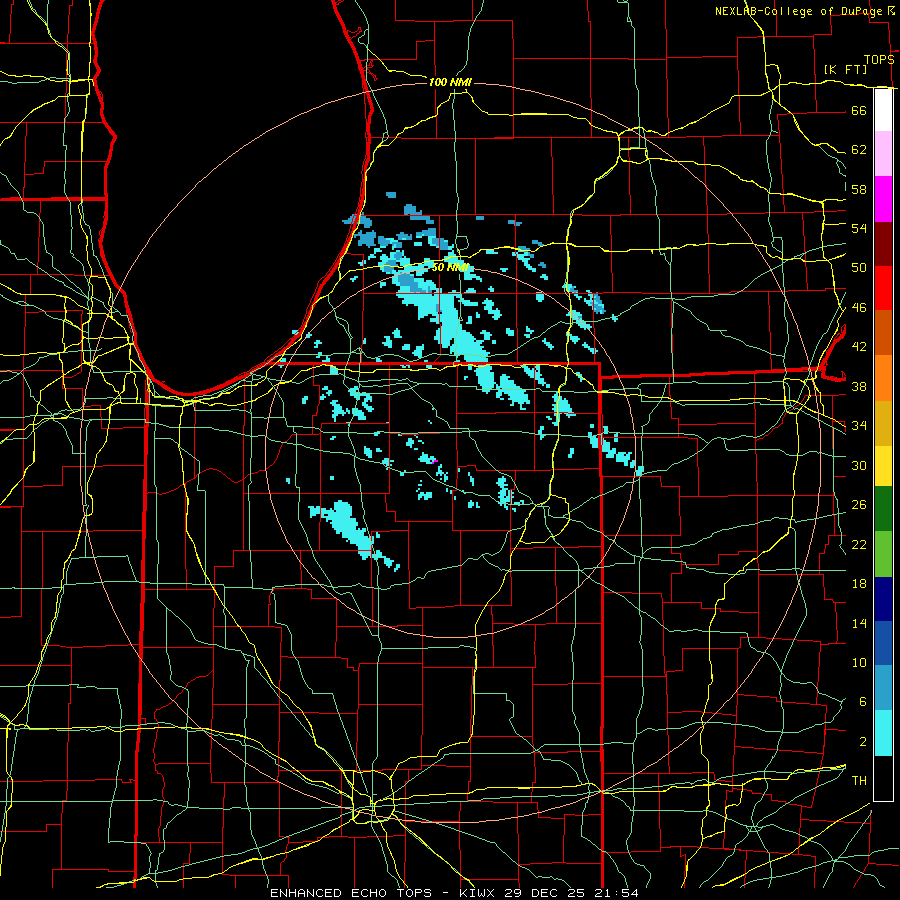
Task: Click the 6 value in the legend
Action: point(862,702)
